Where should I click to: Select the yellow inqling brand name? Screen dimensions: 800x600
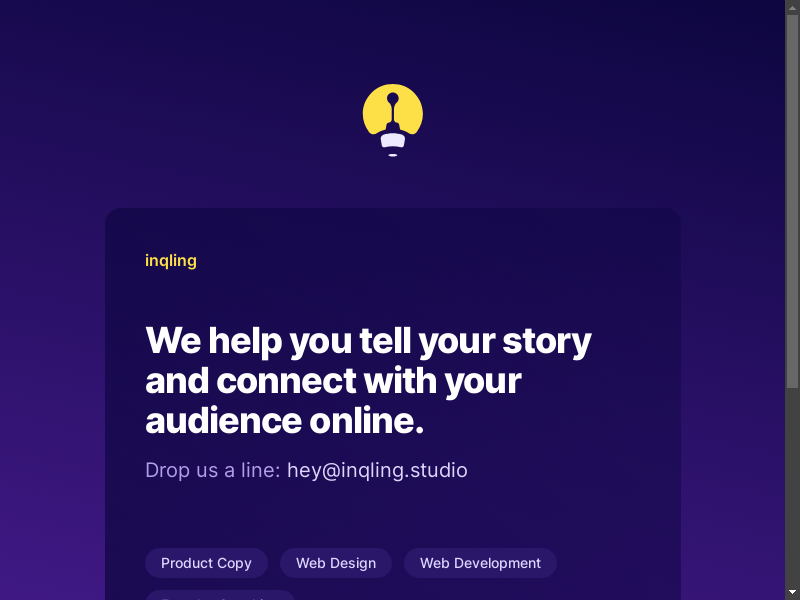tap(171, 261)
